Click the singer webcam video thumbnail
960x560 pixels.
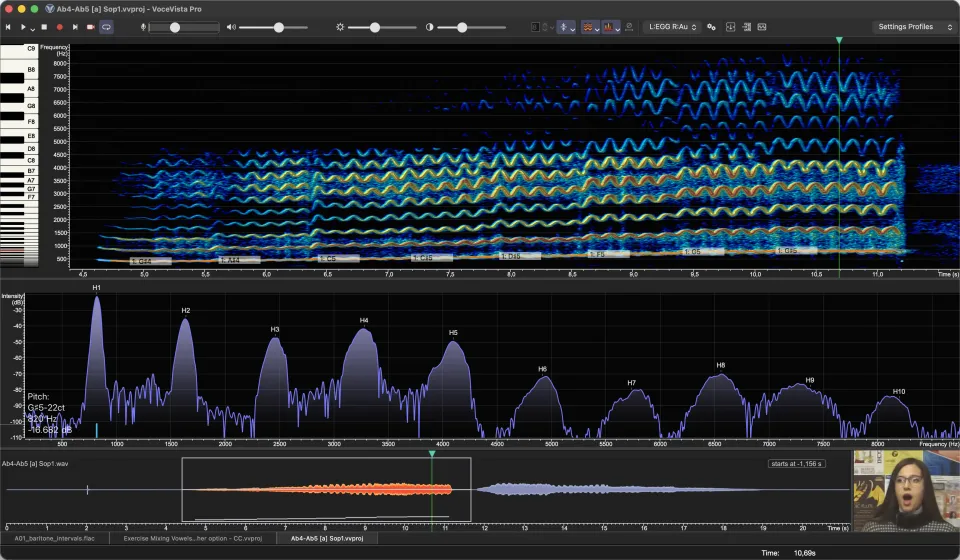click(x=906, y=491)
